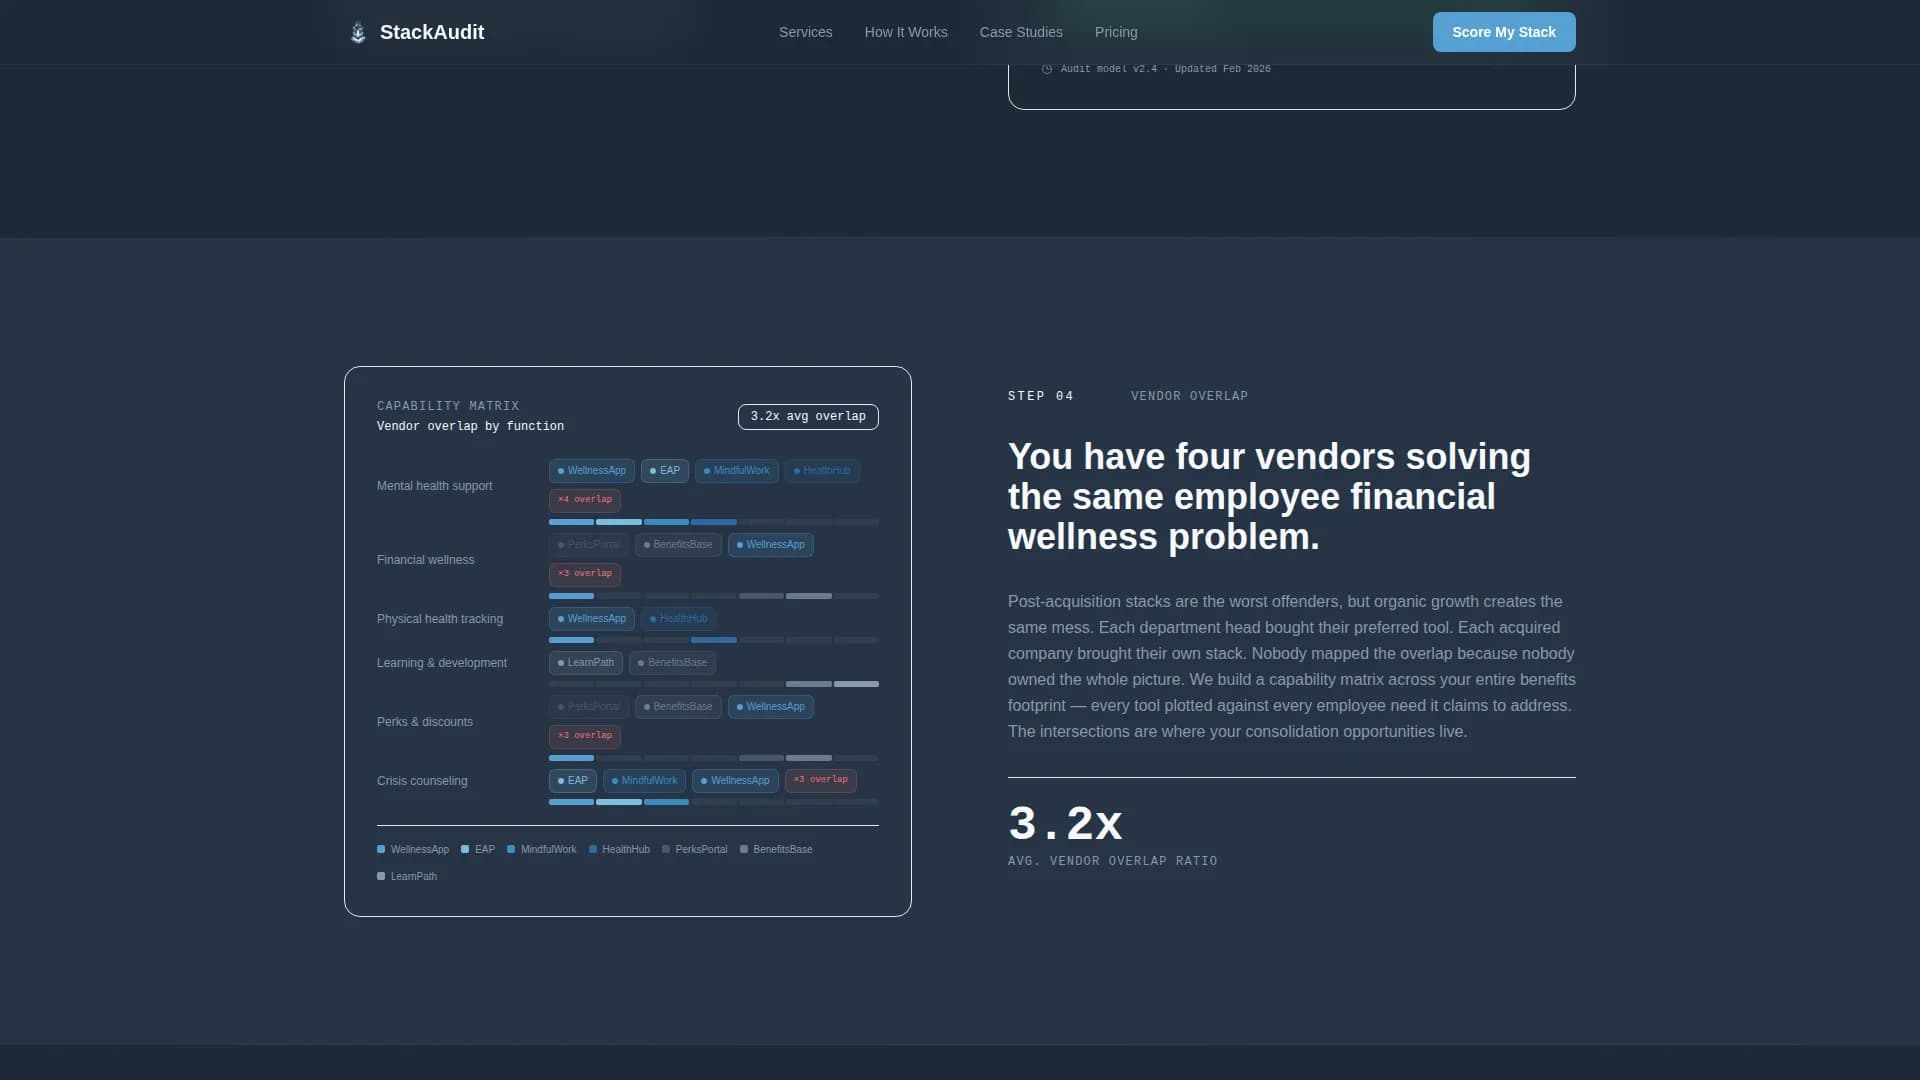Click the PerksPortal legend square icon
Screen dimensions: 1920x1080
[666, 849]
